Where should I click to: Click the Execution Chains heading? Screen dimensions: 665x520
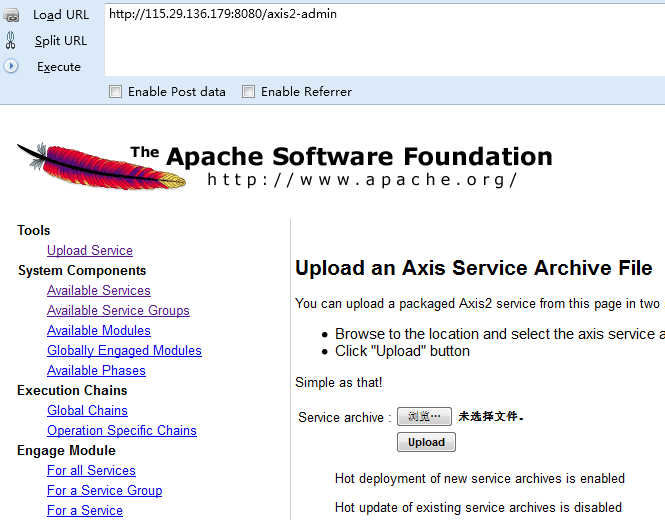click(x=72, y=390)
